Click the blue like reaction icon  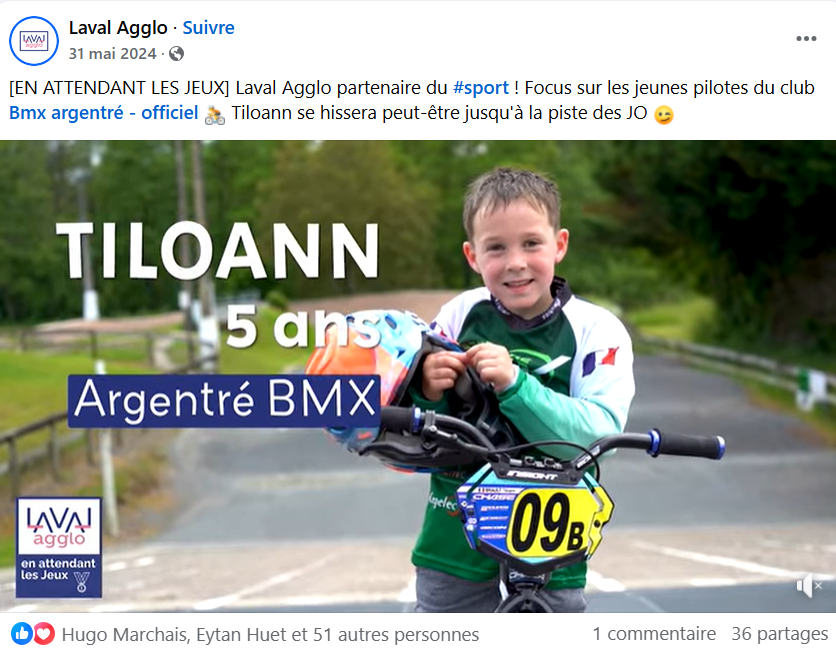22,633
